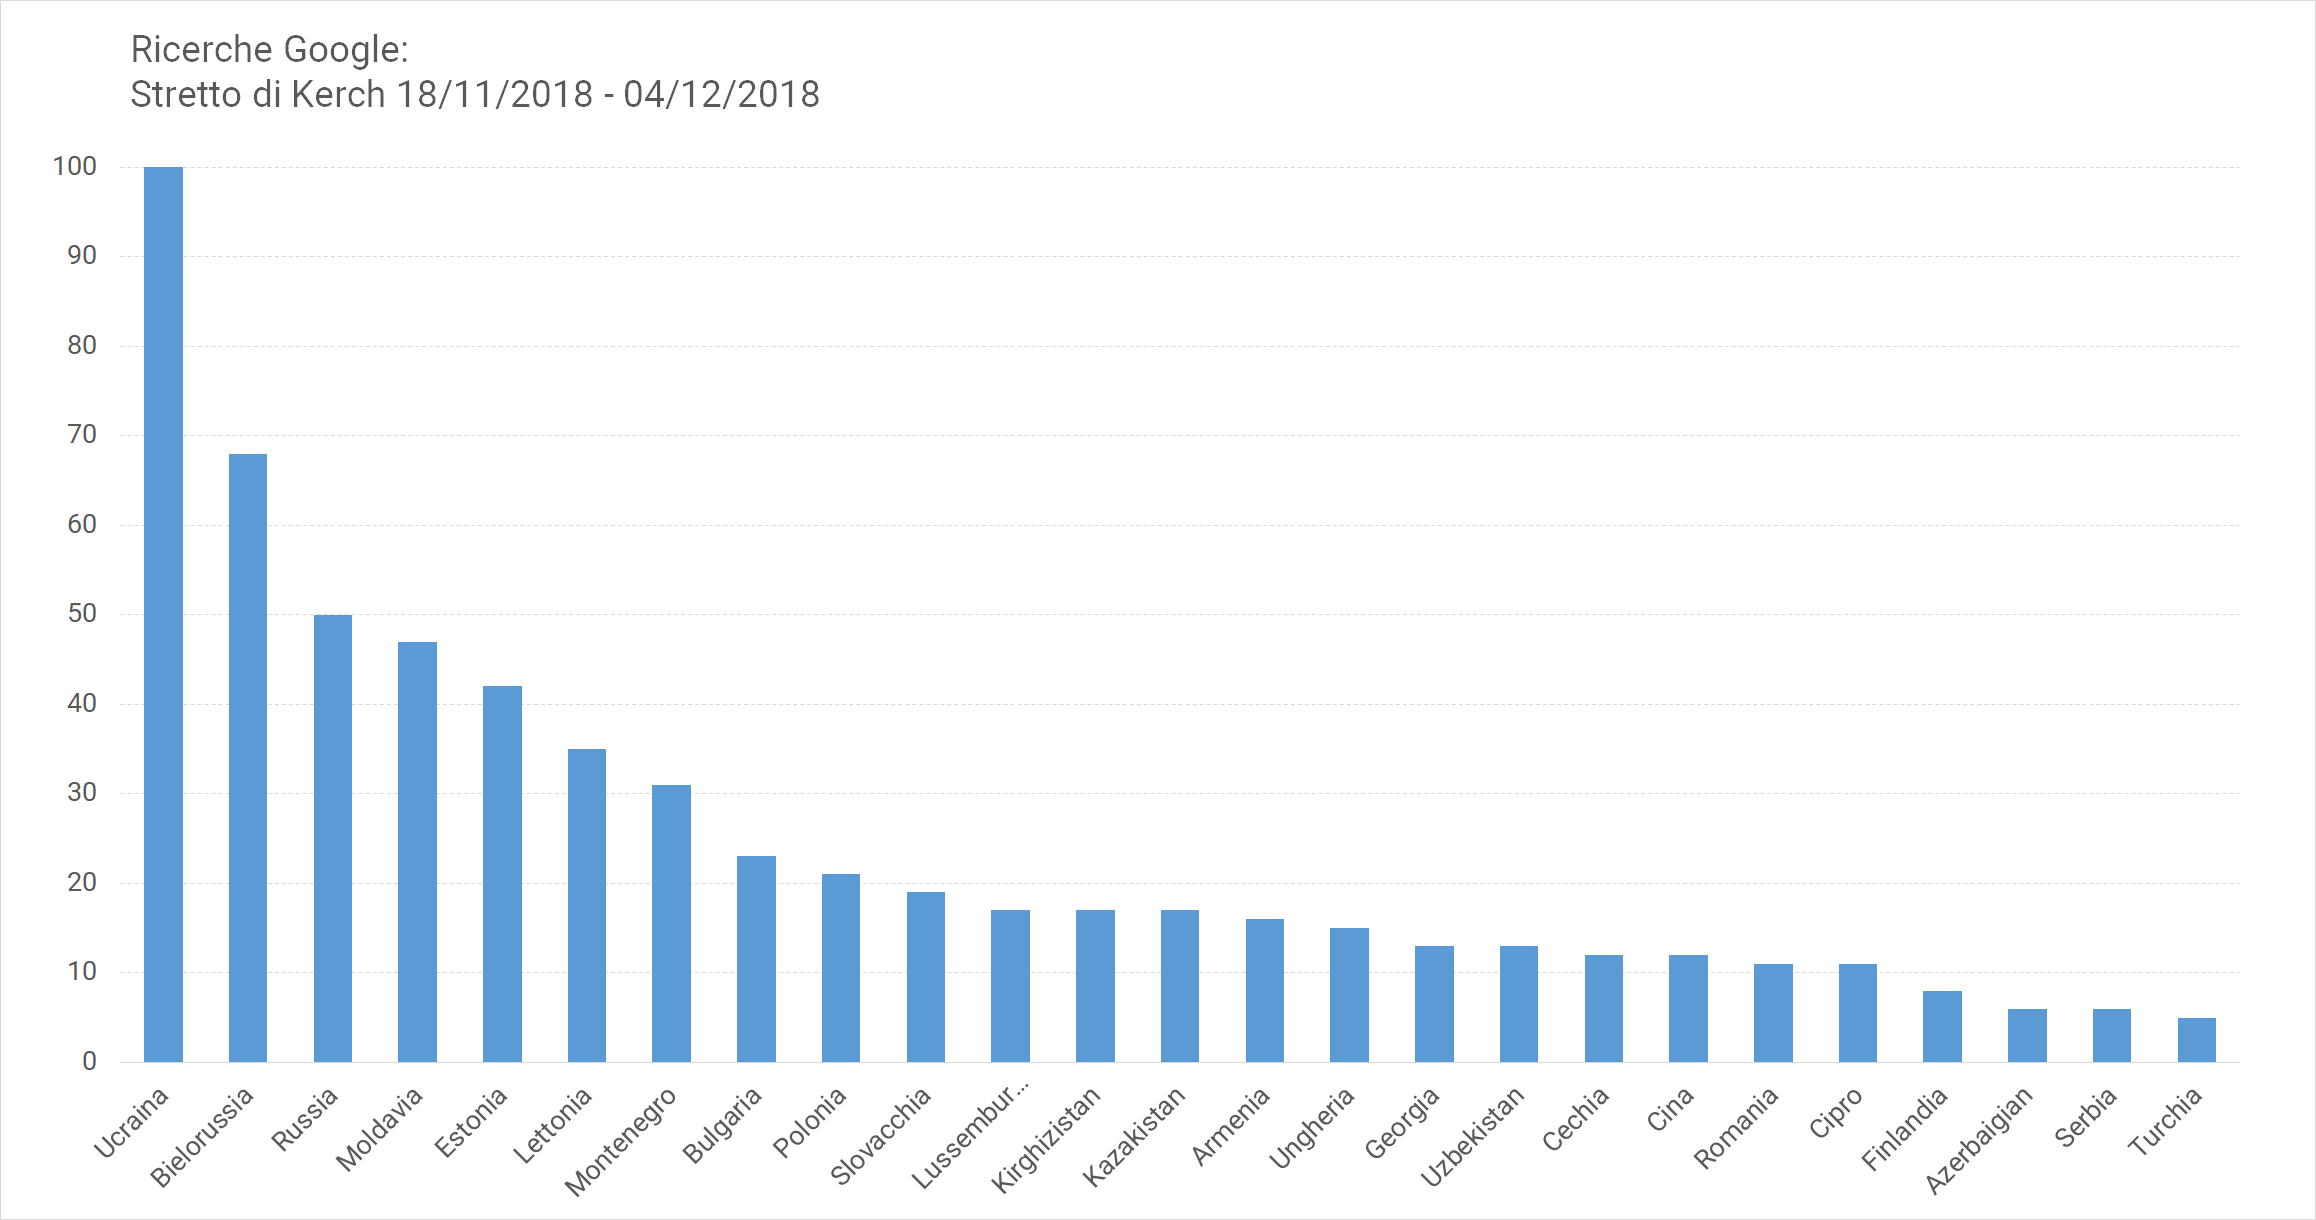Click the Turchia bar

point(2197,1040)
